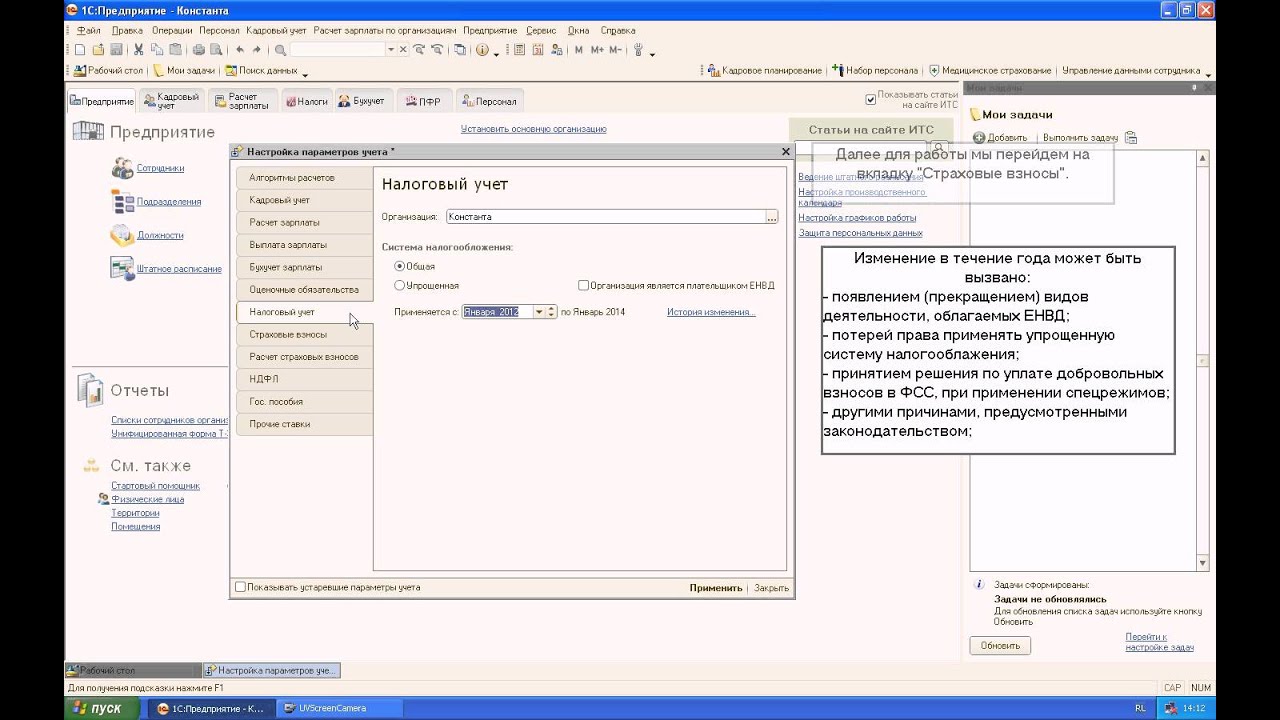Open Перейти к настройке задач link
The height and width of the screenshot is (720, 1280).
tap(1159, 641)
